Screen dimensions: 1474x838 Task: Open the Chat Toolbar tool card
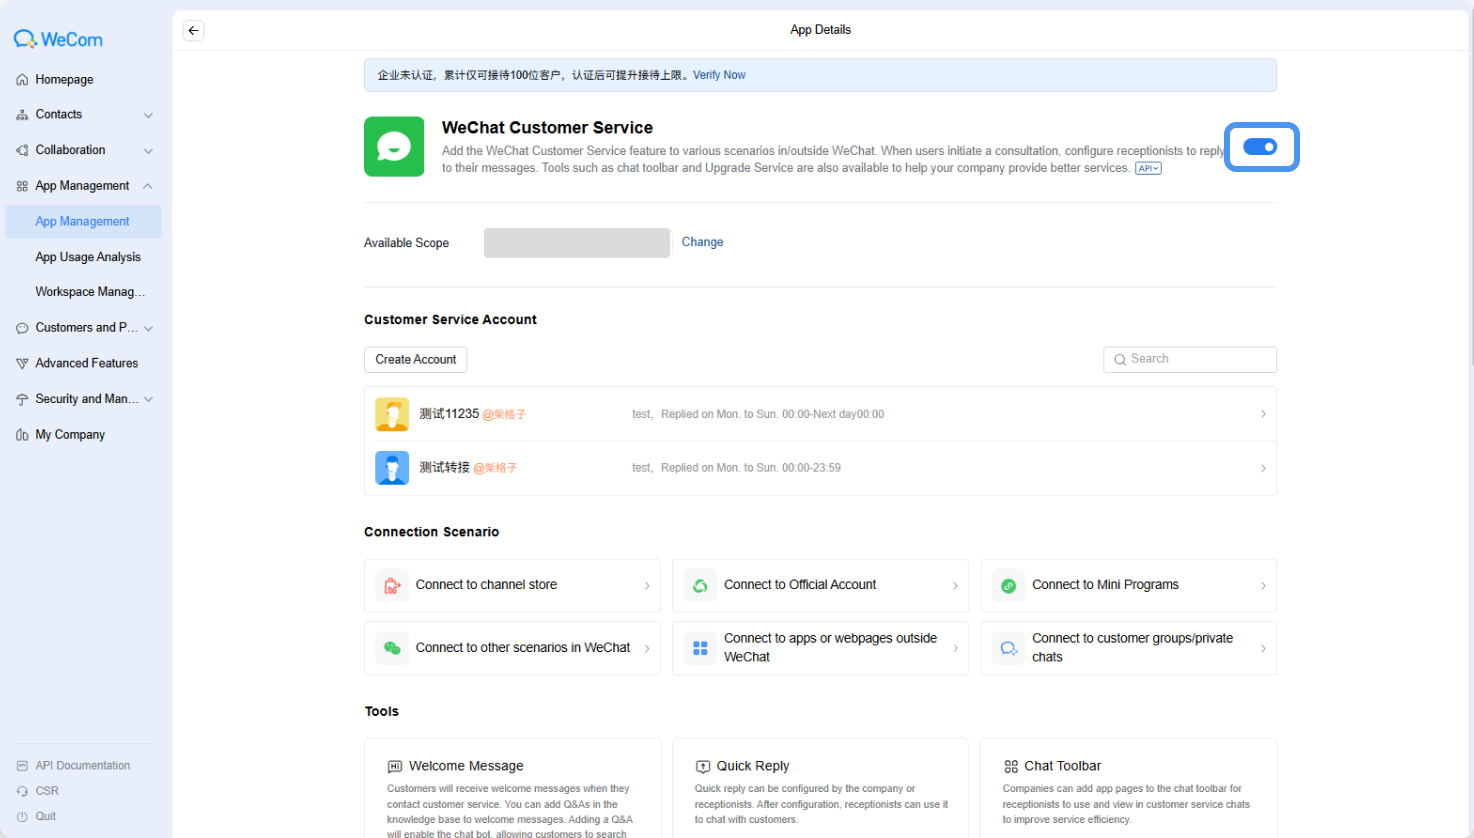coord(1128,789)
